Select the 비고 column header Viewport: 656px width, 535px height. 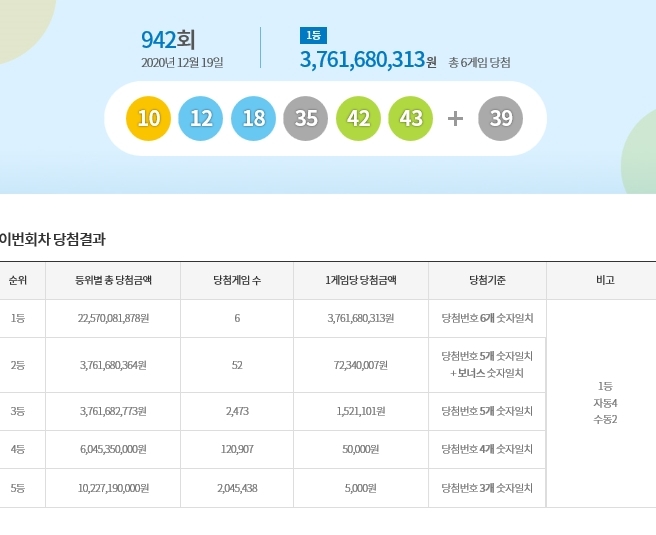605,280
